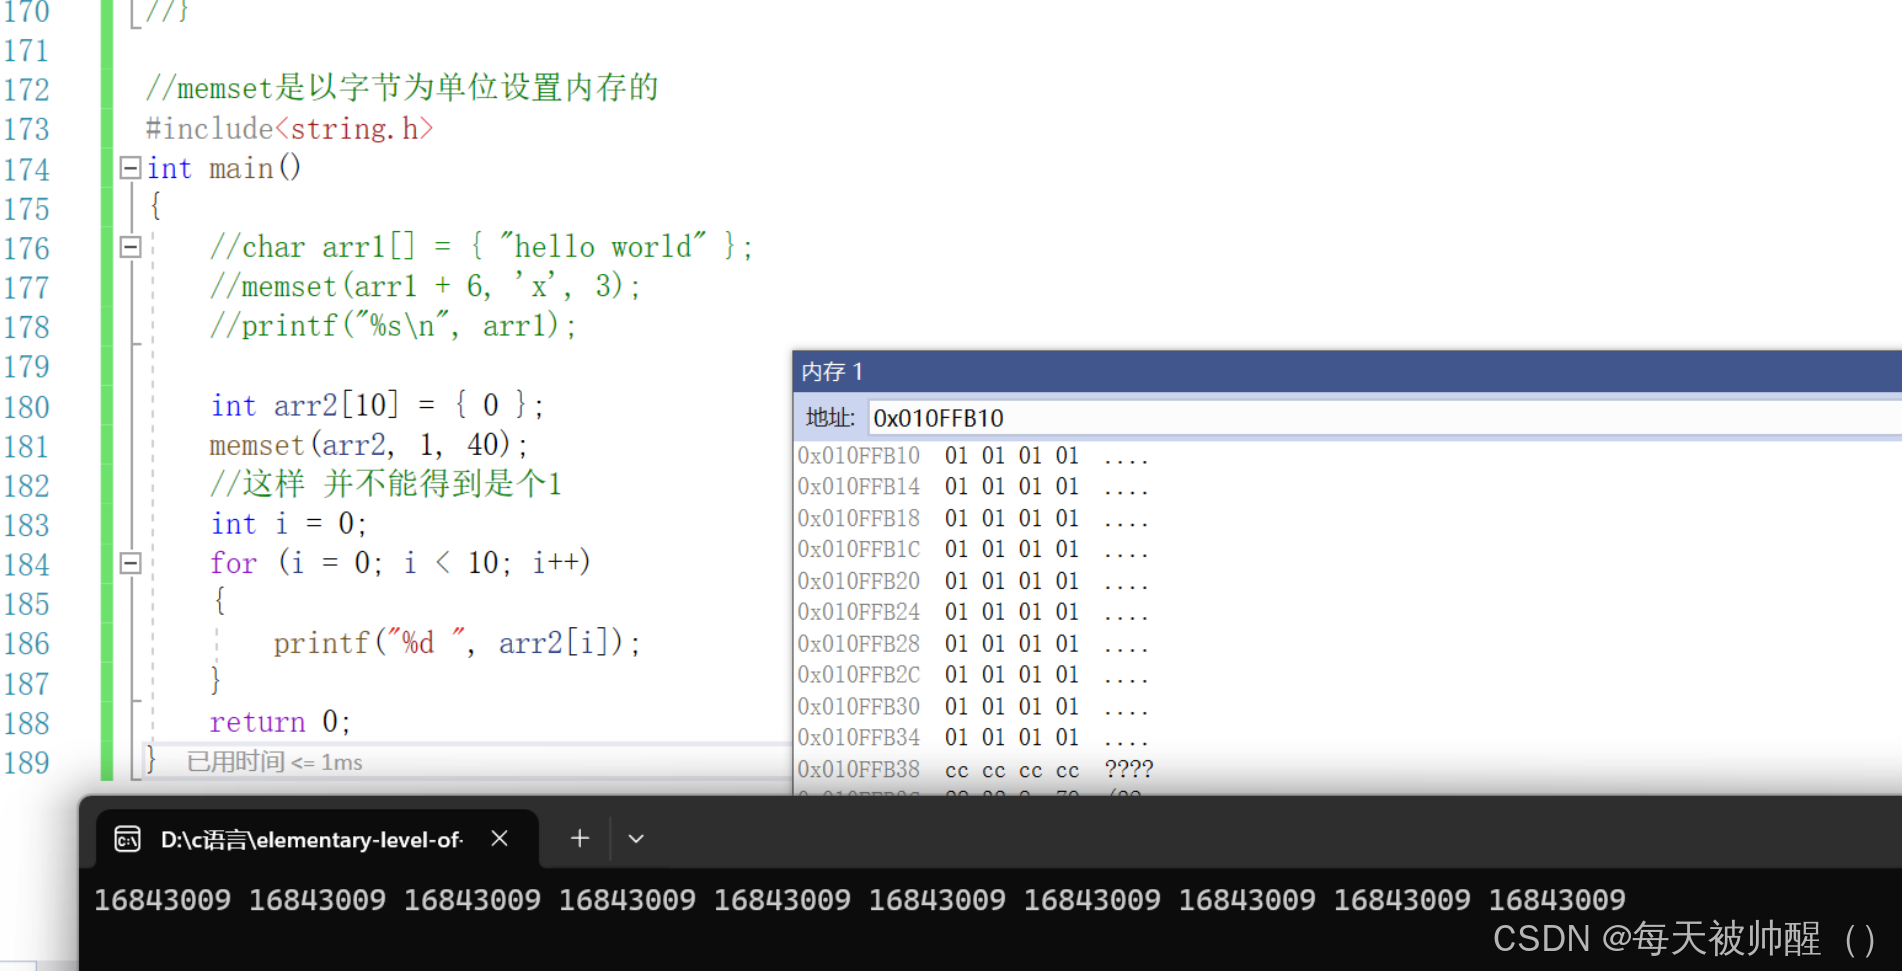Click the terminal tab console icon
Screen dimensions: 1902x971
[128, 838]
